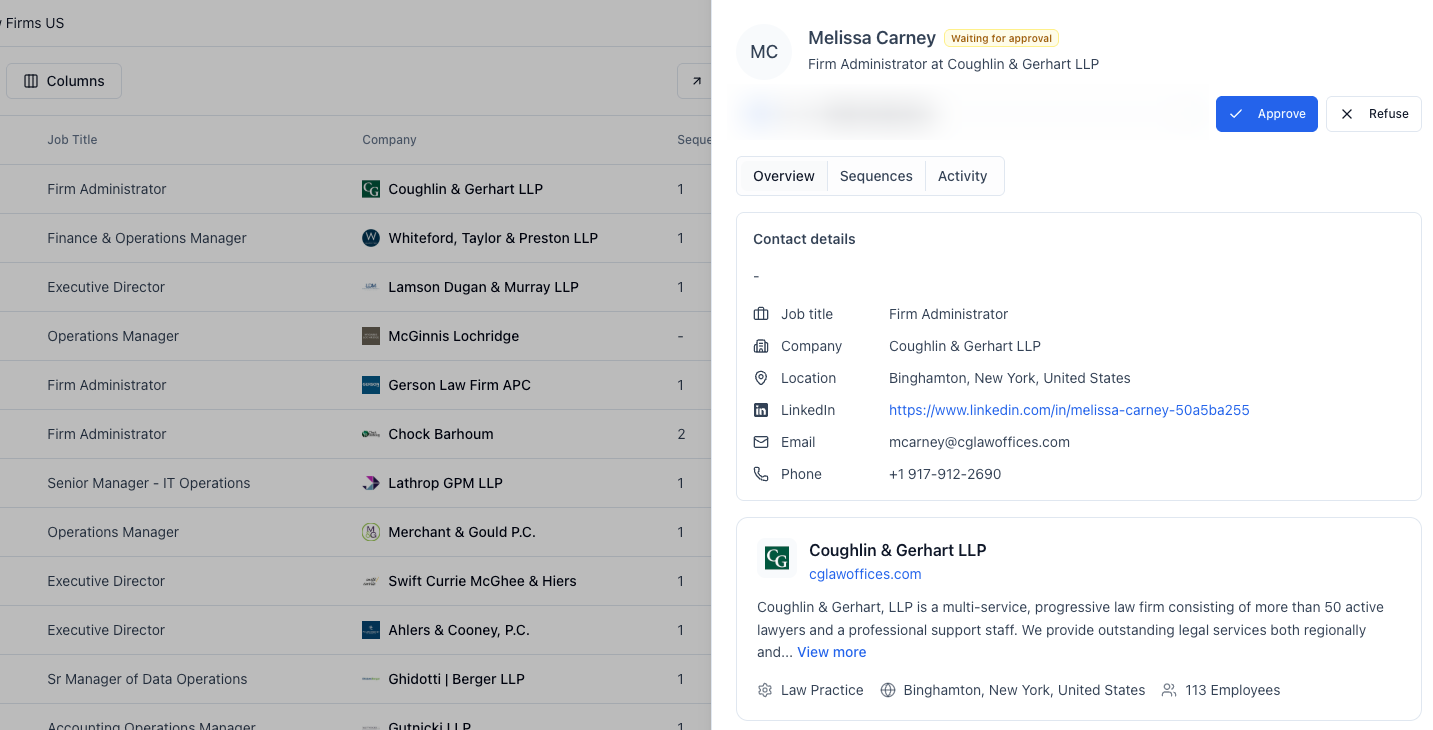Switch to the Sequences tab

tap(876, 176)
